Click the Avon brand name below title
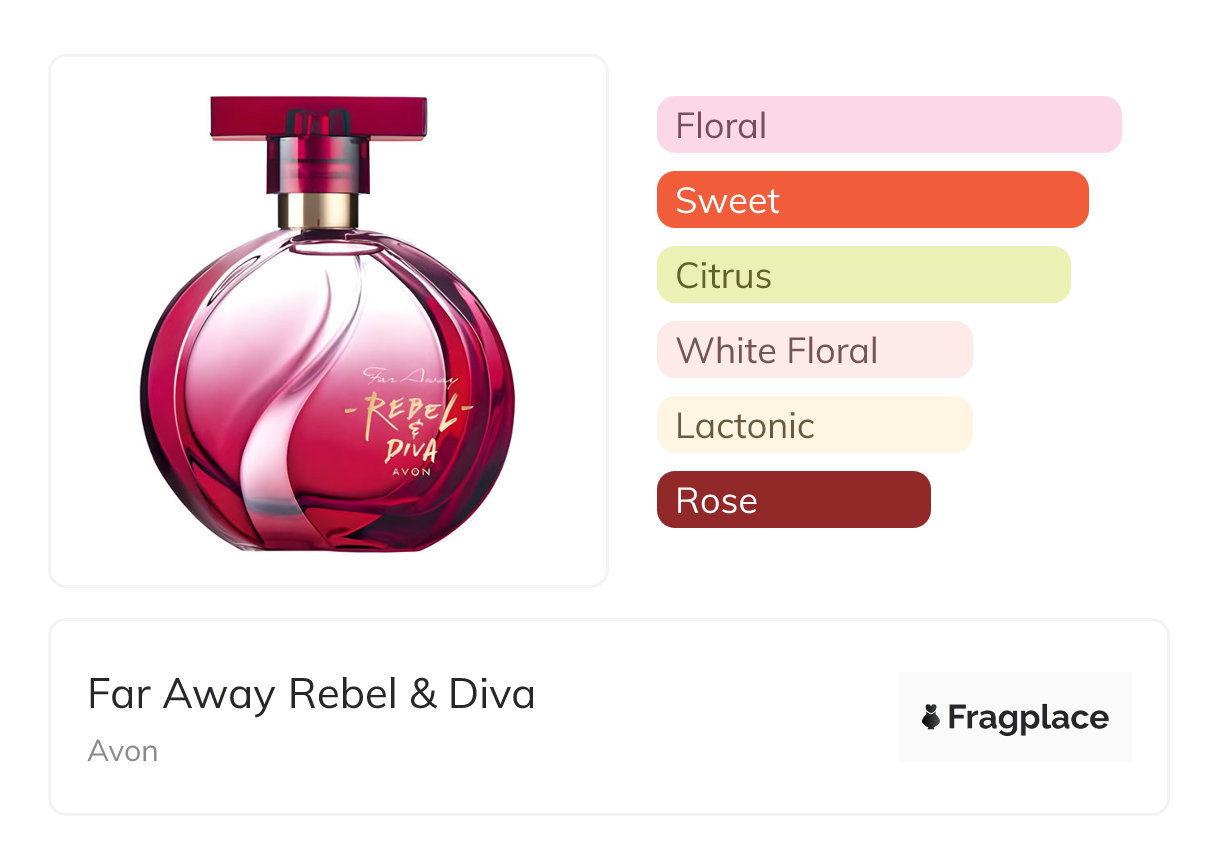 coord(123,751)
